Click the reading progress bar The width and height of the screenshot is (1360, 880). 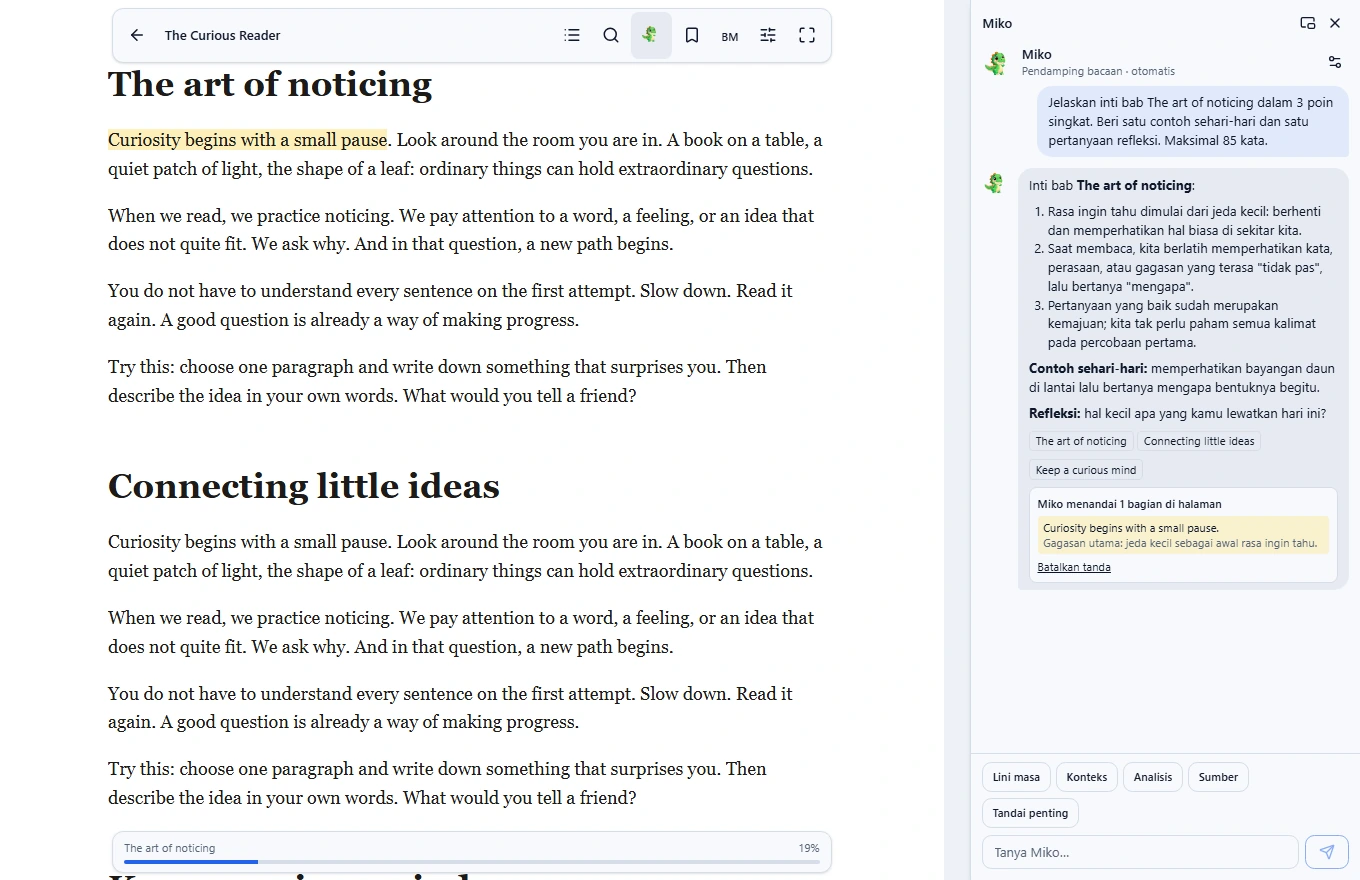472,861
